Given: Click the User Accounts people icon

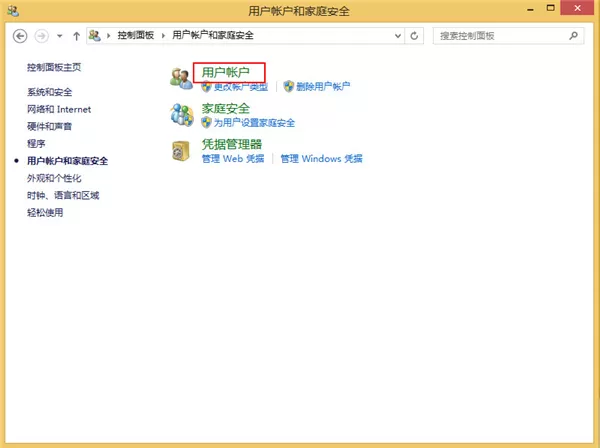Looking at the screenshot, I should (181, 78).
